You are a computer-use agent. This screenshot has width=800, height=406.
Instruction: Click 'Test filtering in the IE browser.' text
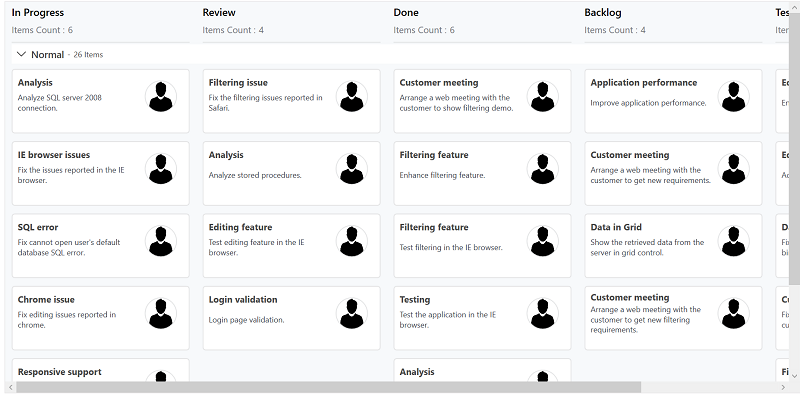click(451, 248)
